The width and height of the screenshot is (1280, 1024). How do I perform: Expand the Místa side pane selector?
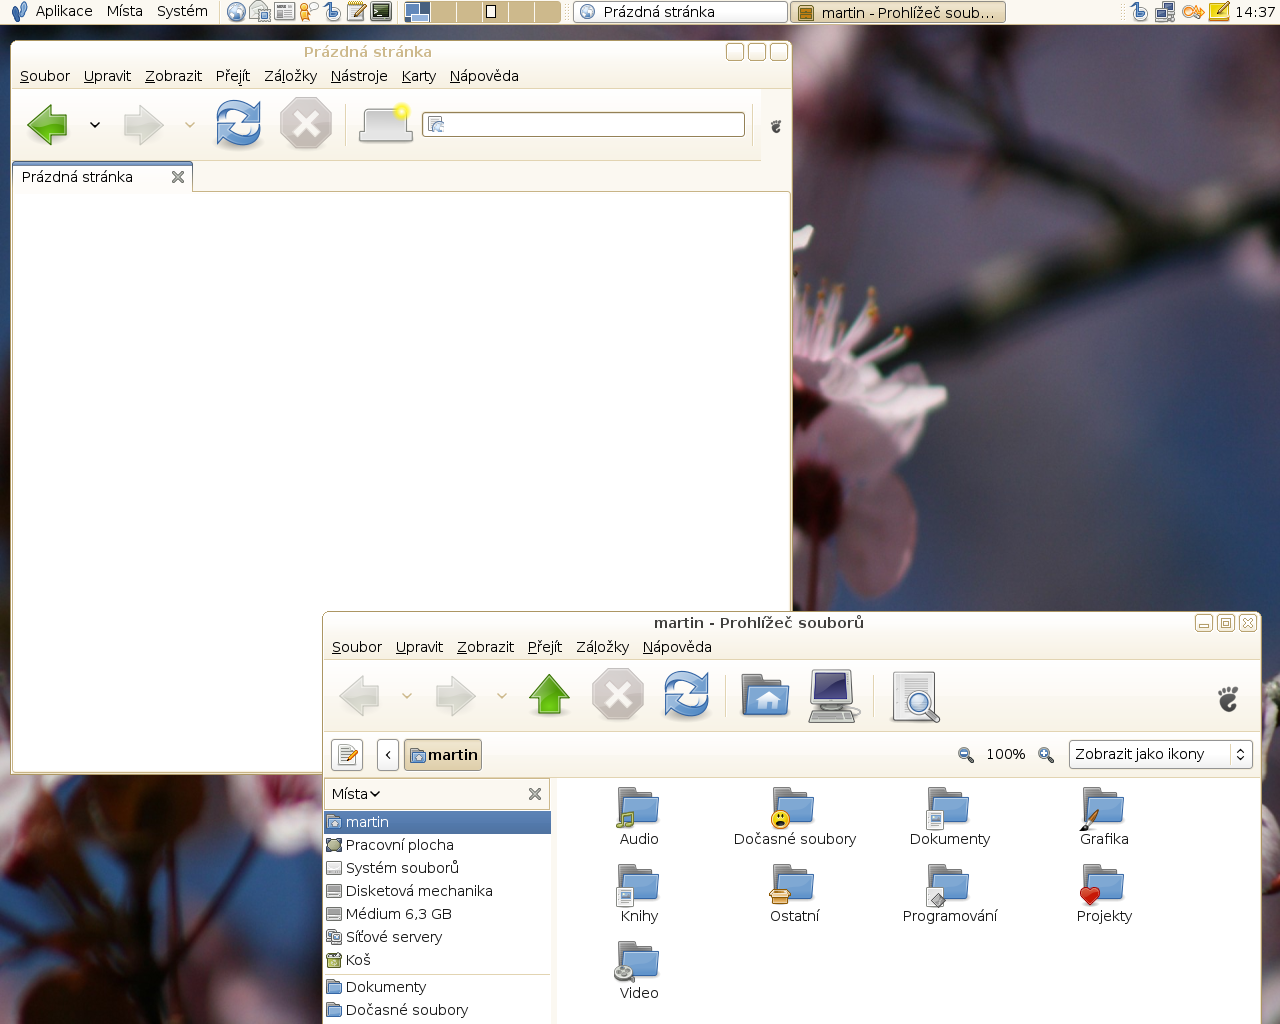pyautogui.click(x=356, y=794)
